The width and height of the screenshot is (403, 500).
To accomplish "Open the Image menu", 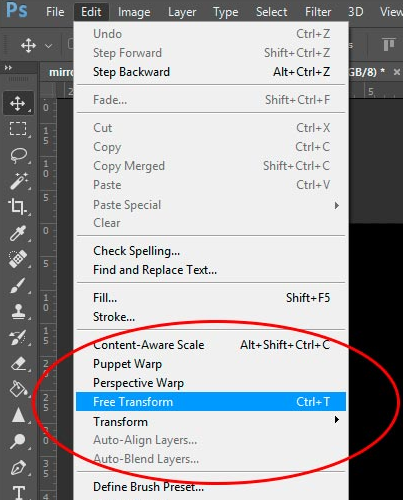I will [134, 12].
